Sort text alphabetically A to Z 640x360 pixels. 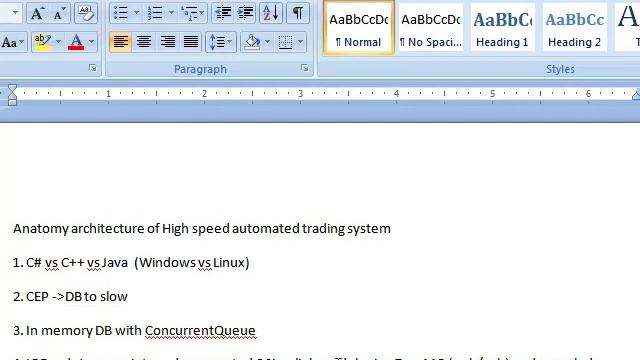point(271,13)
